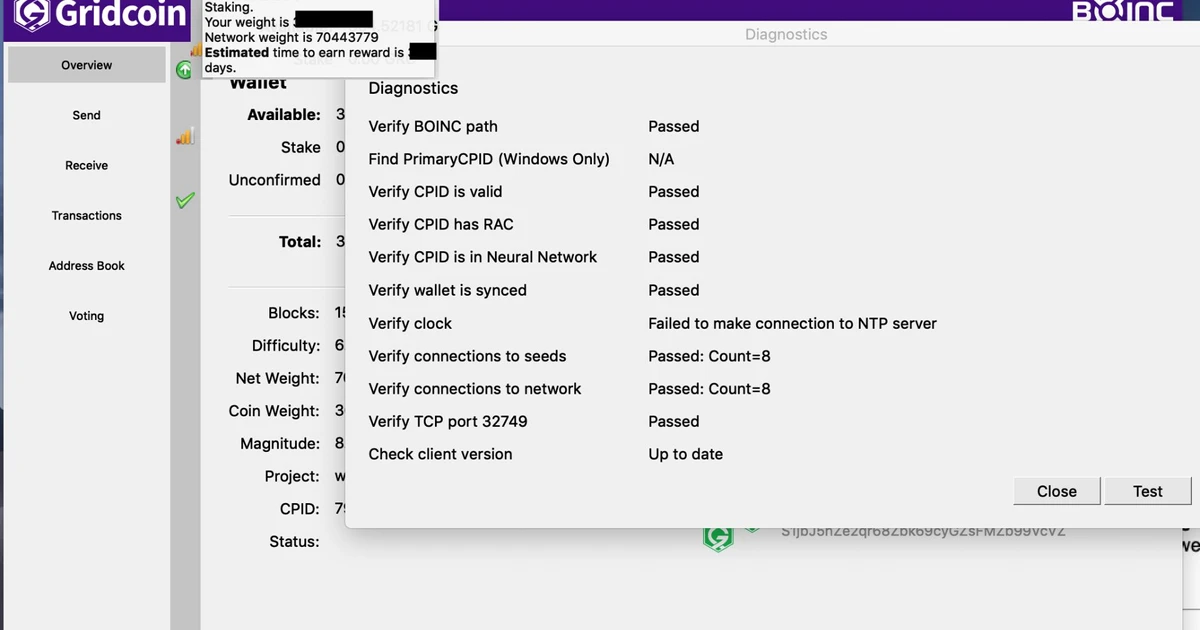Open the Transactions view
This screenshot has height=630, width=1200.
tap(86, 215)
